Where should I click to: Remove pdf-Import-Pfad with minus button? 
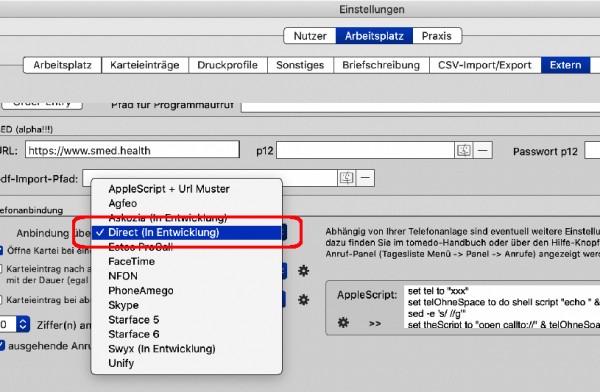pyautogui.click(x=365, y=178)
